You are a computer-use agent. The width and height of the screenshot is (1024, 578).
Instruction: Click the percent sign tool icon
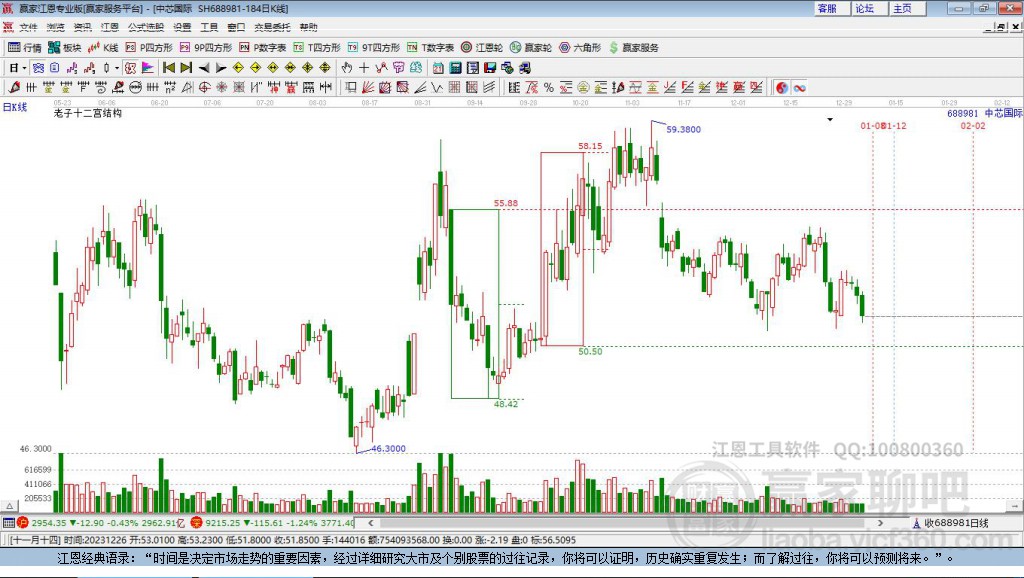[549, 88]
